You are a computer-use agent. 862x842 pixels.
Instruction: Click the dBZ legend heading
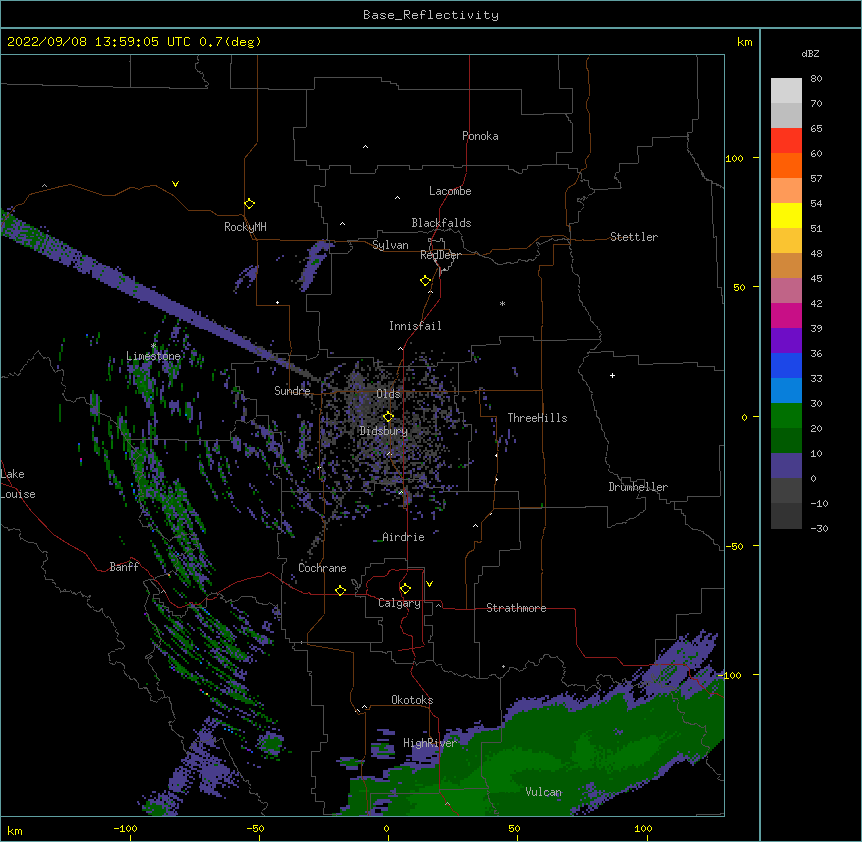pyautogui.click(x=810, y=53)
